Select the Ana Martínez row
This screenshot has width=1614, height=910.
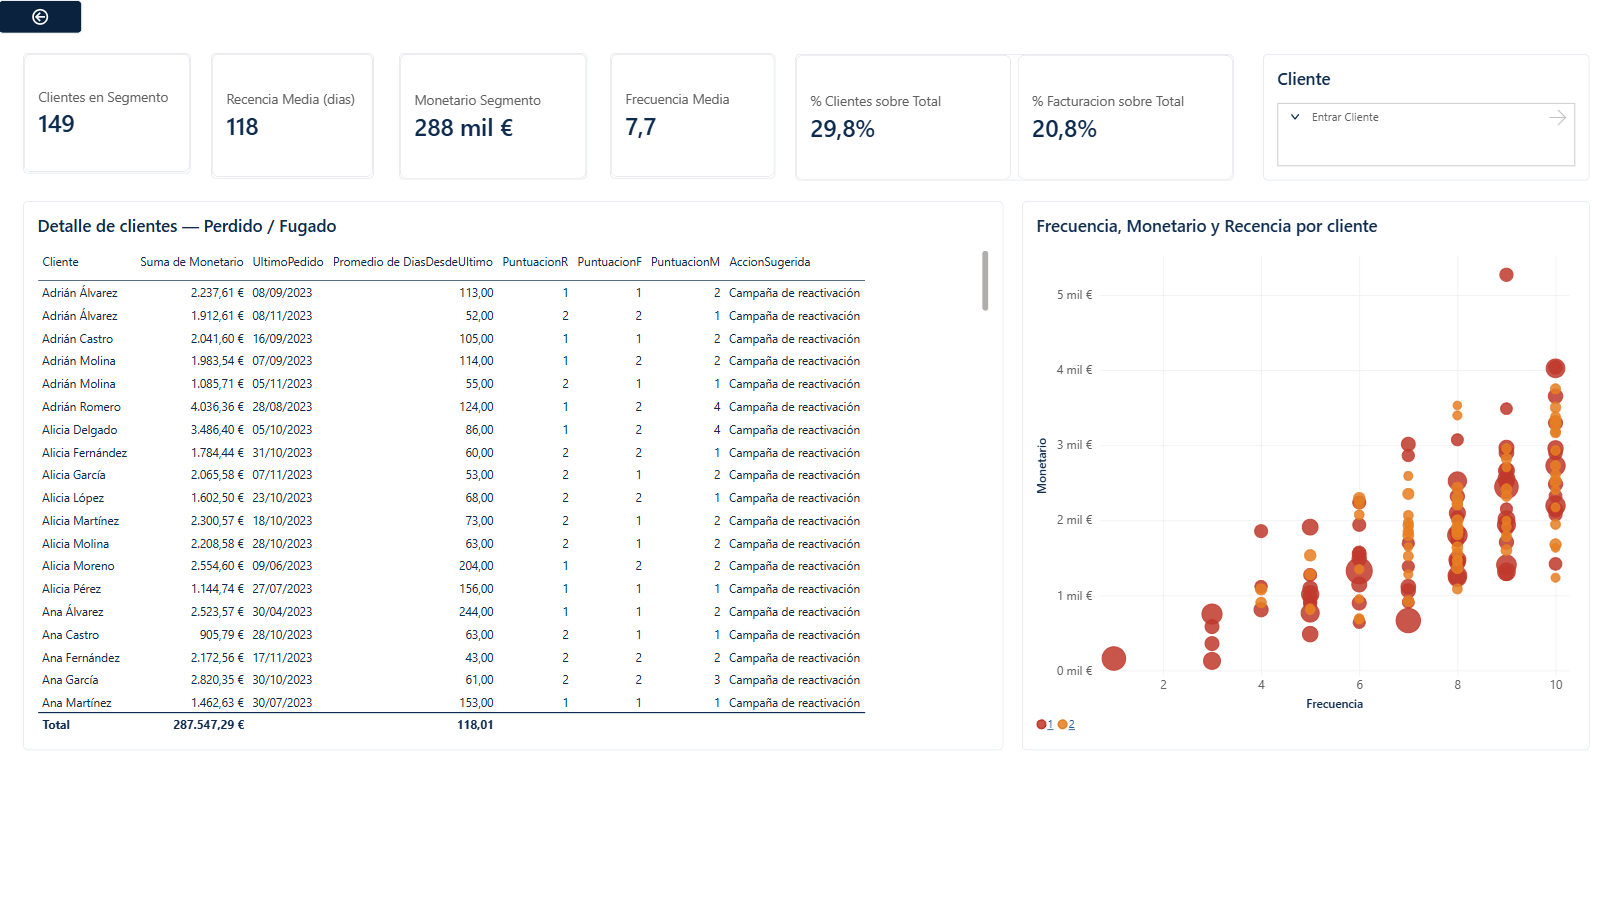pyautogui.click(x=451, y=703)
